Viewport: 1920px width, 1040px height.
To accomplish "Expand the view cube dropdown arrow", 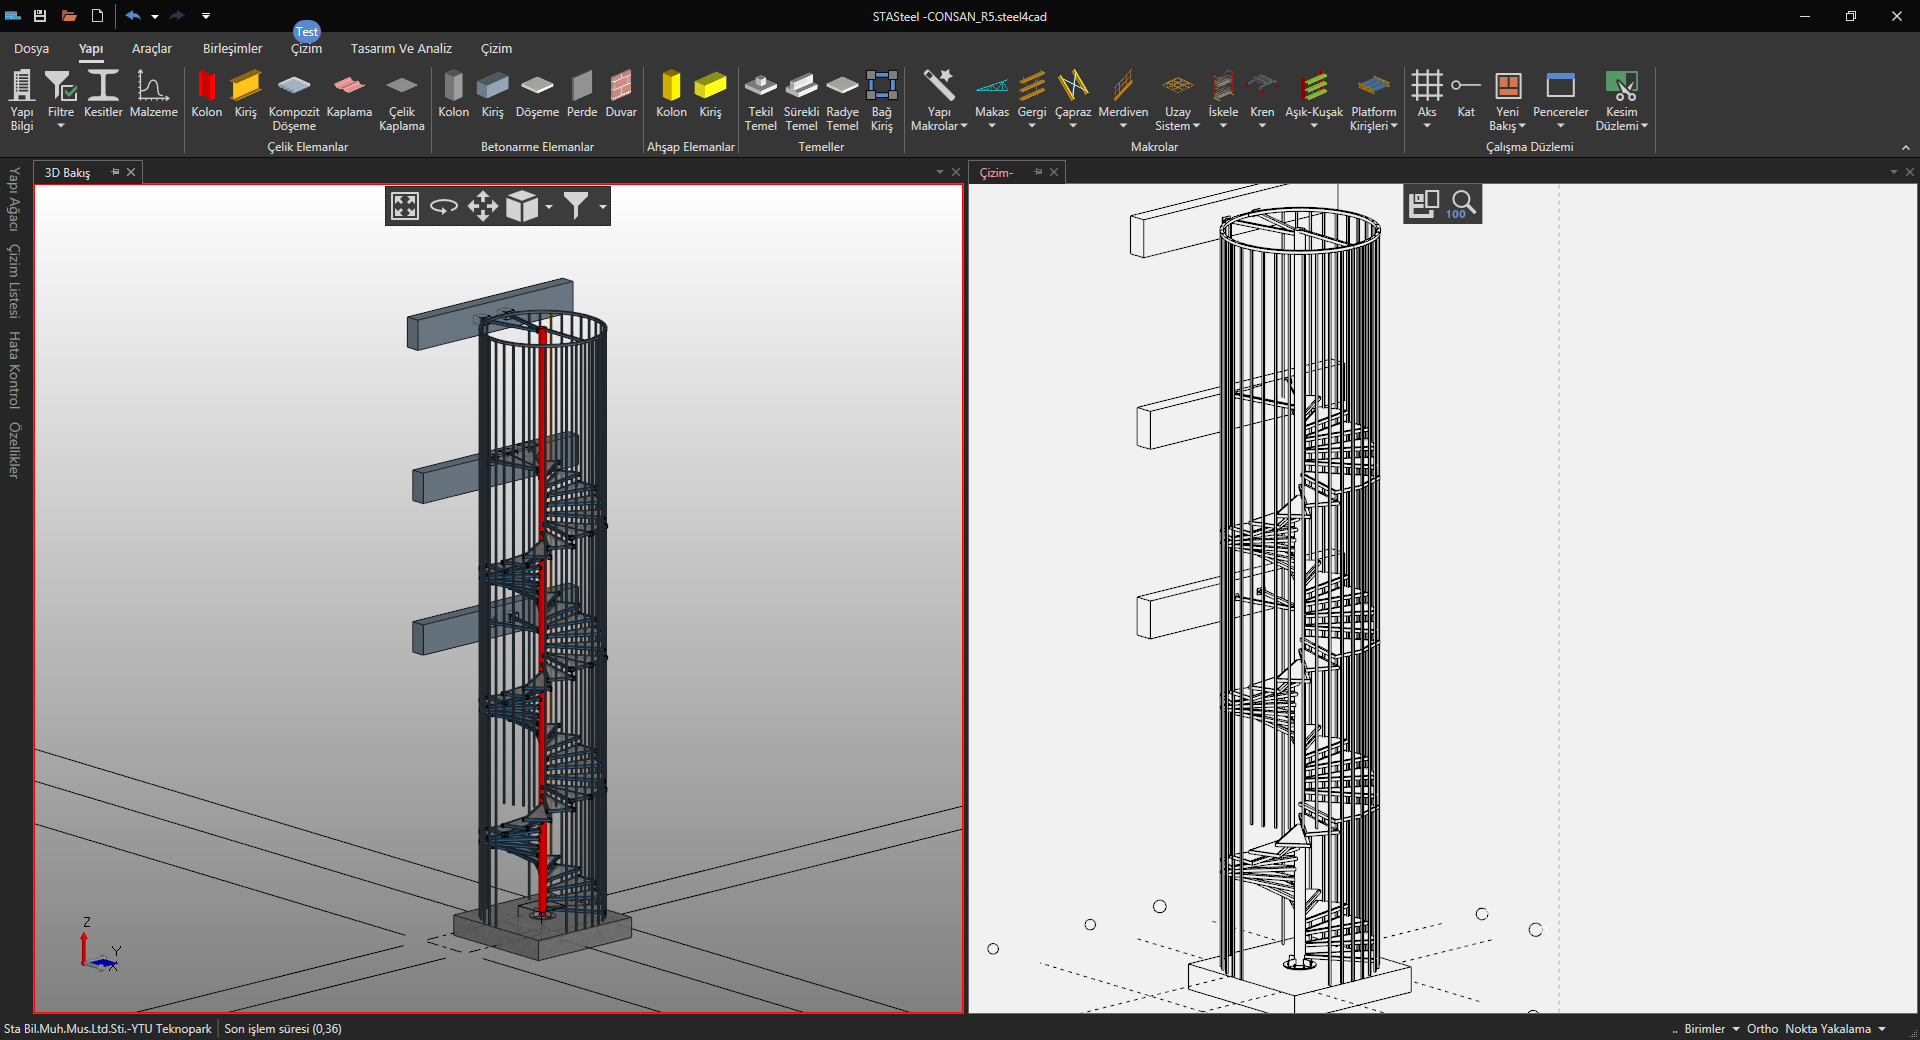I will (x=549, y=208).
